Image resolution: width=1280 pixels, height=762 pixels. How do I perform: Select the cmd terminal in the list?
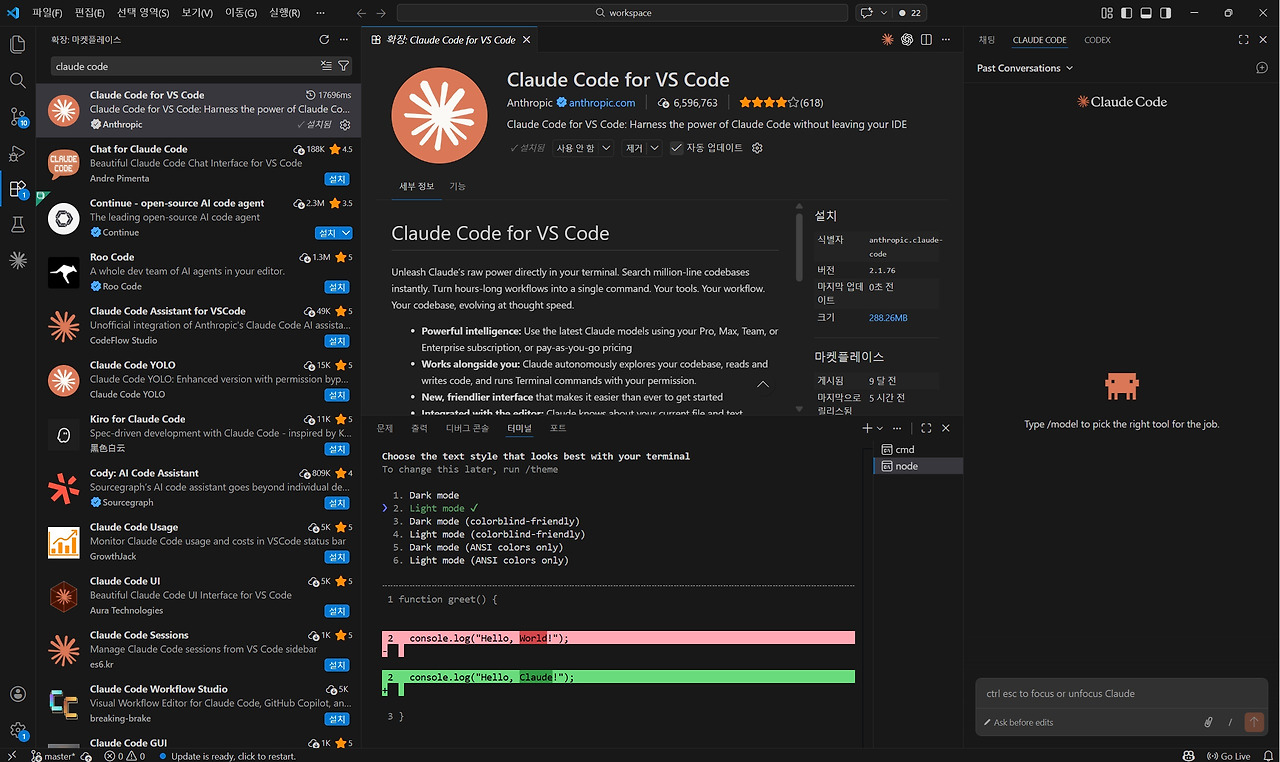point(918,450)
